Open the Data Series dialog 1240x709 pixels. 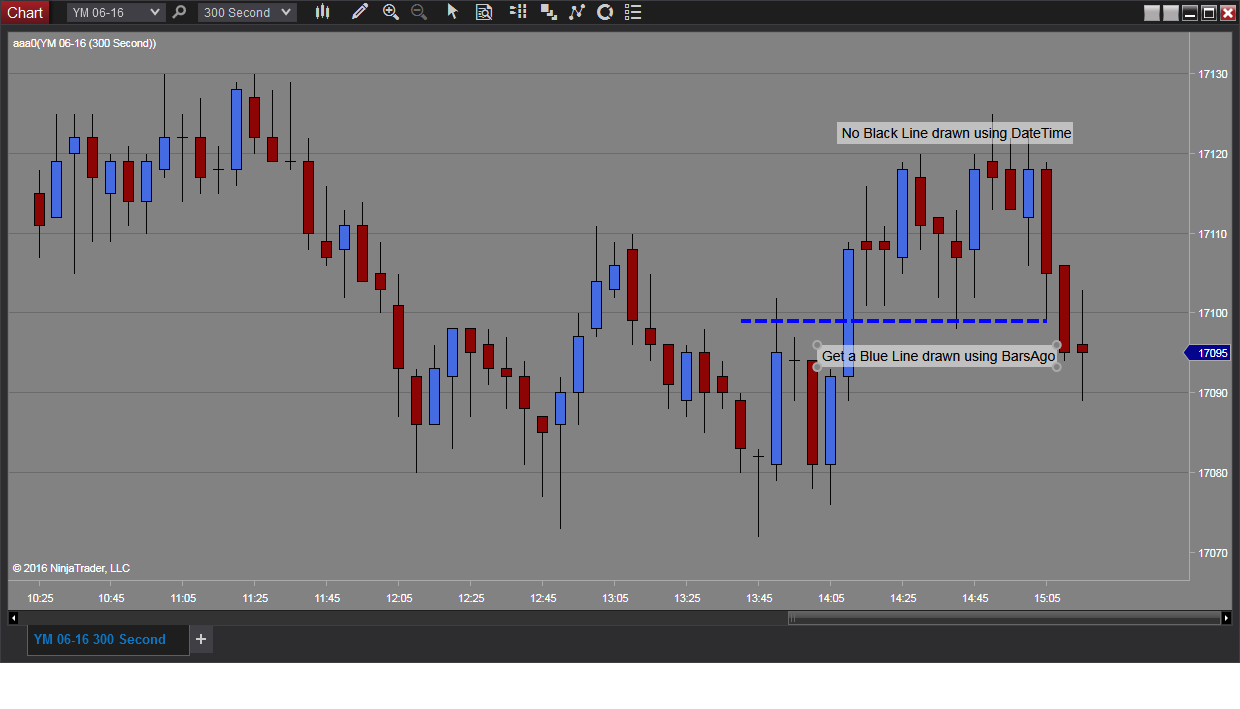549,12
